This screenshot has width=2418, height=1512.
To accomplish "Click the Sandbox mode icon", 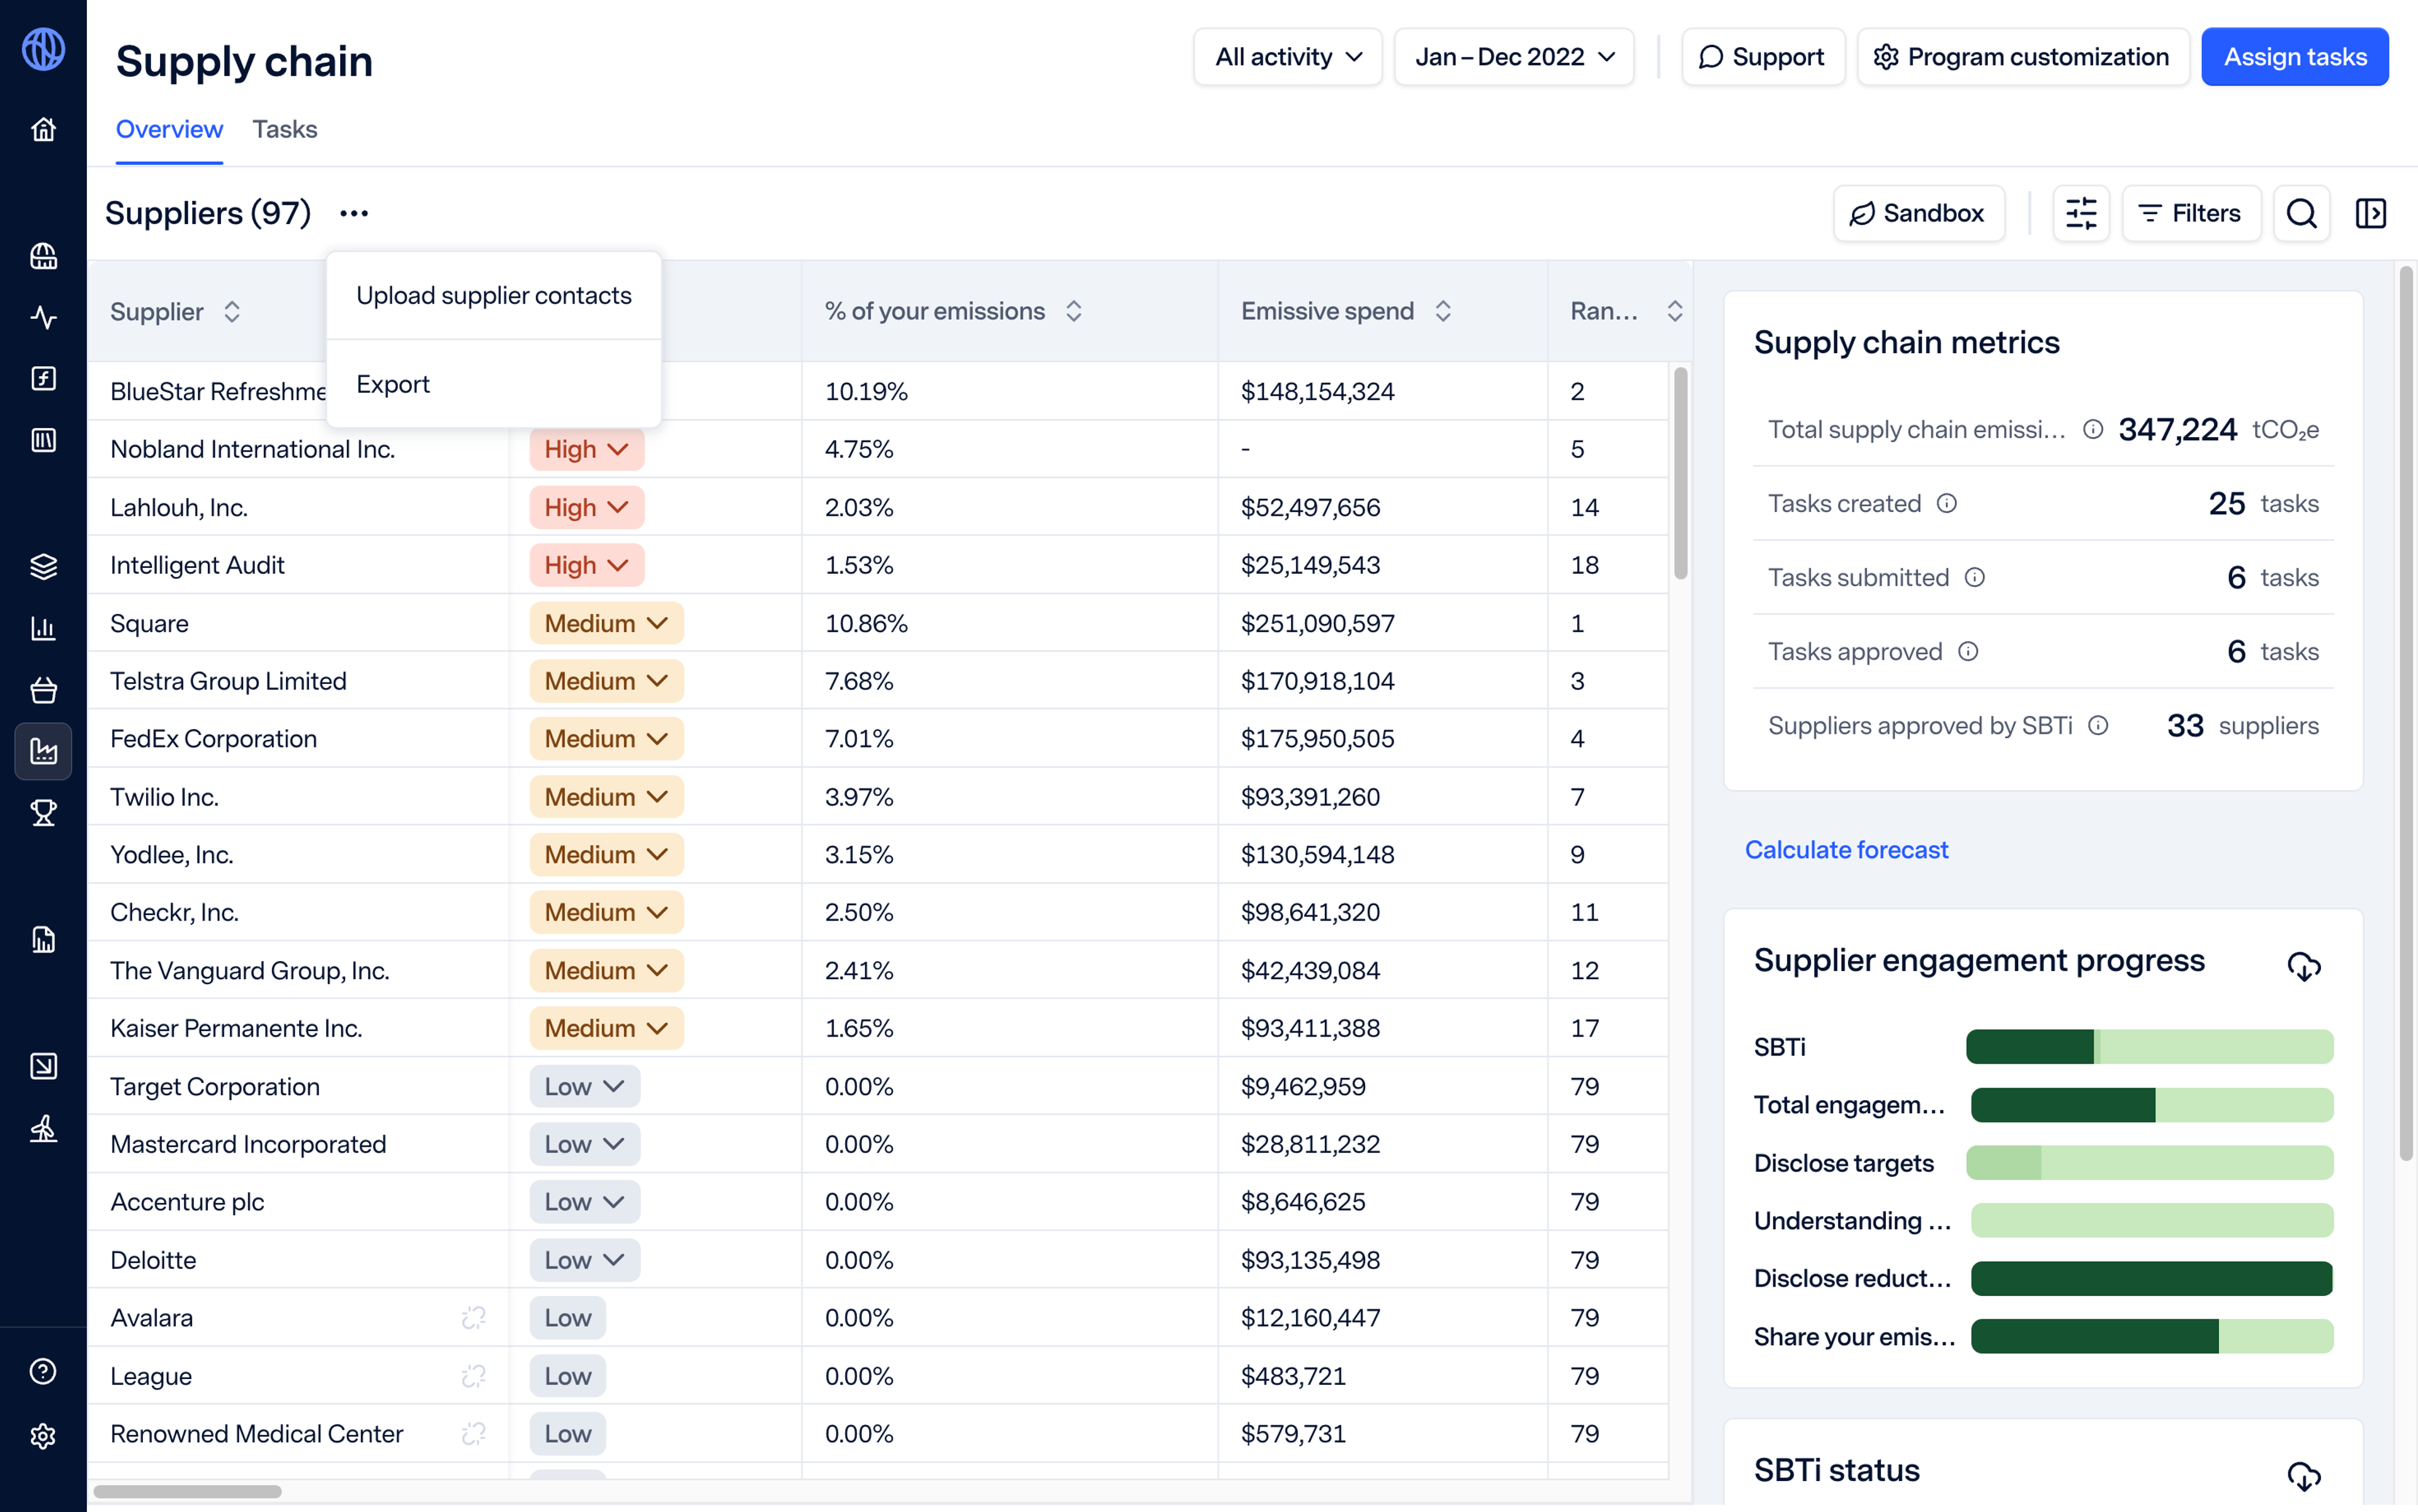I will pyautogui.click(x=1865, y=212).
